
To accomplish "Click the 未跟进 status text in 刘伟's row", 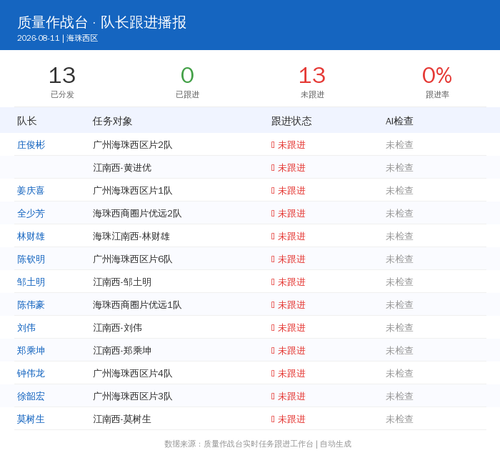I will tap(291, 328).
